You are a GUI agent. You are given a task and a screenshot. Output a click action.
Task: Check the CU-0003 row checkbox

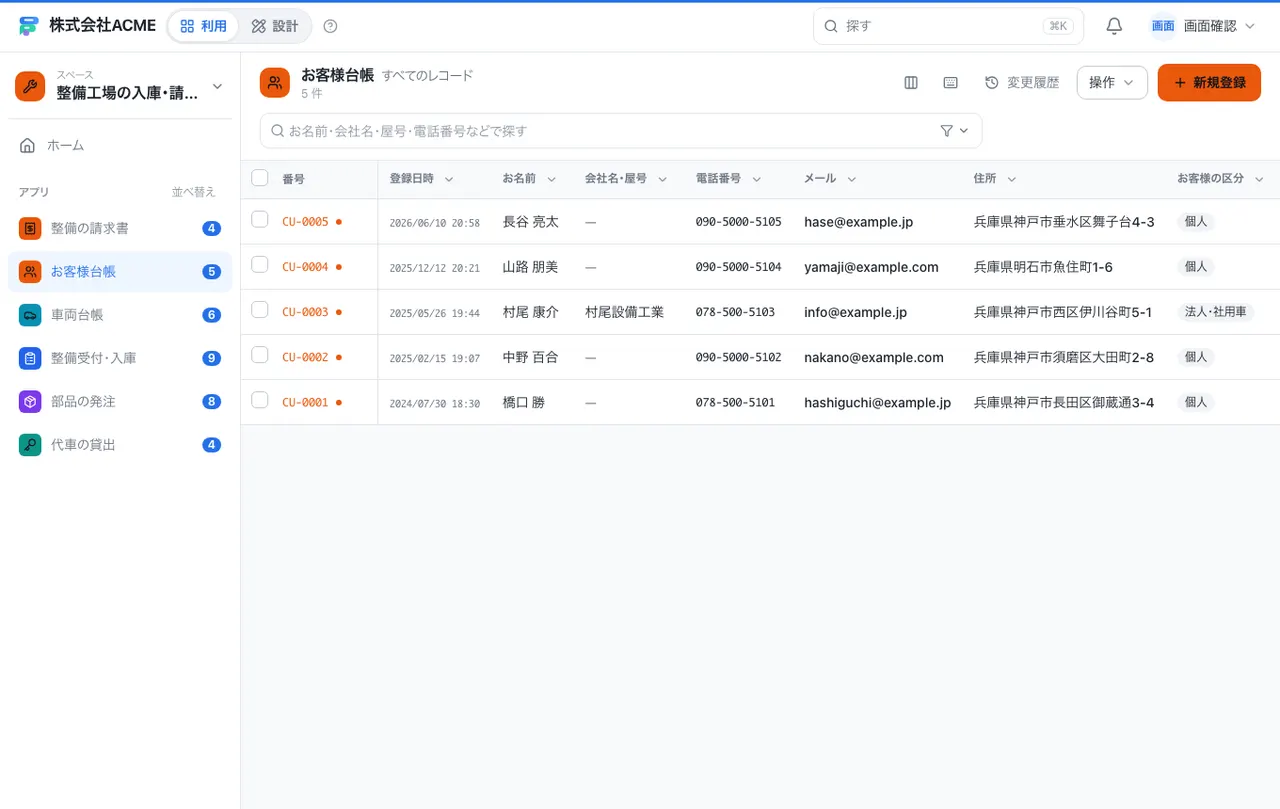tap(260, 309)
